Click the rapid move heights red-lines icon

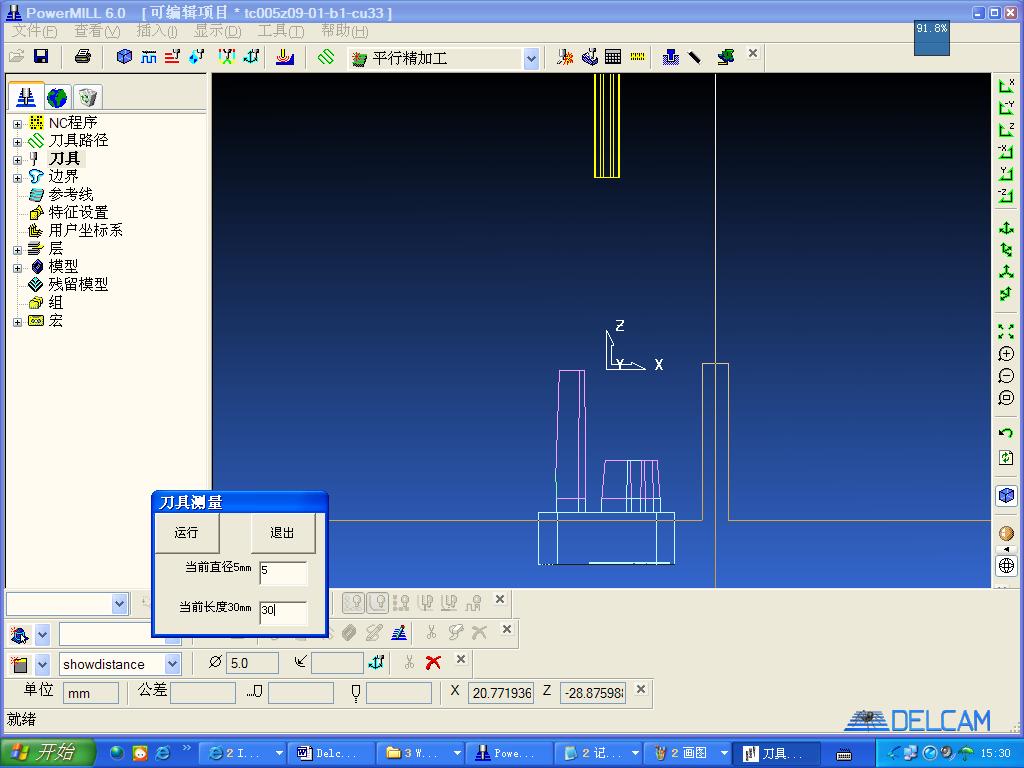tap(172, 57)
